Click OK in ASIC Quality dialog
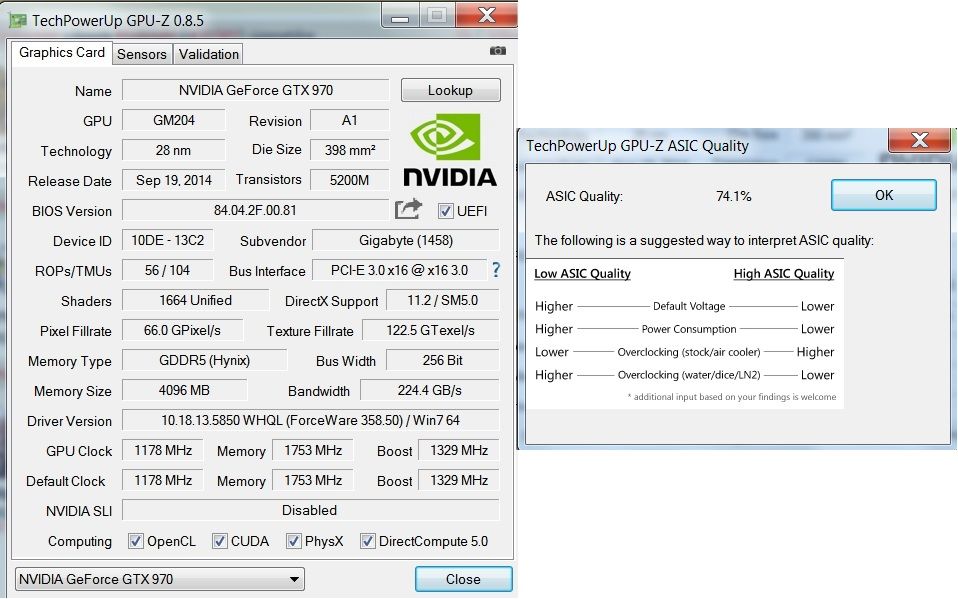The height and width of the screenshot is (599, 958). [x=883, y=195]
